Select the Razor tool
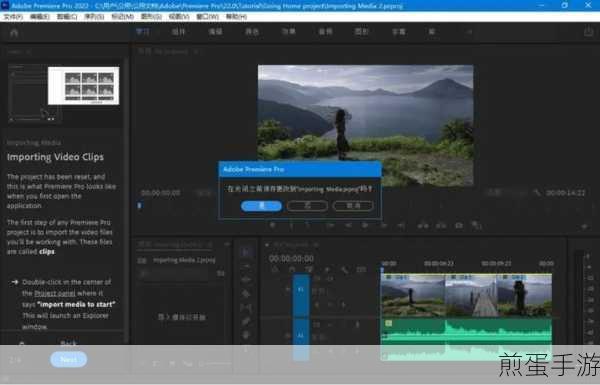 [246, 294]
